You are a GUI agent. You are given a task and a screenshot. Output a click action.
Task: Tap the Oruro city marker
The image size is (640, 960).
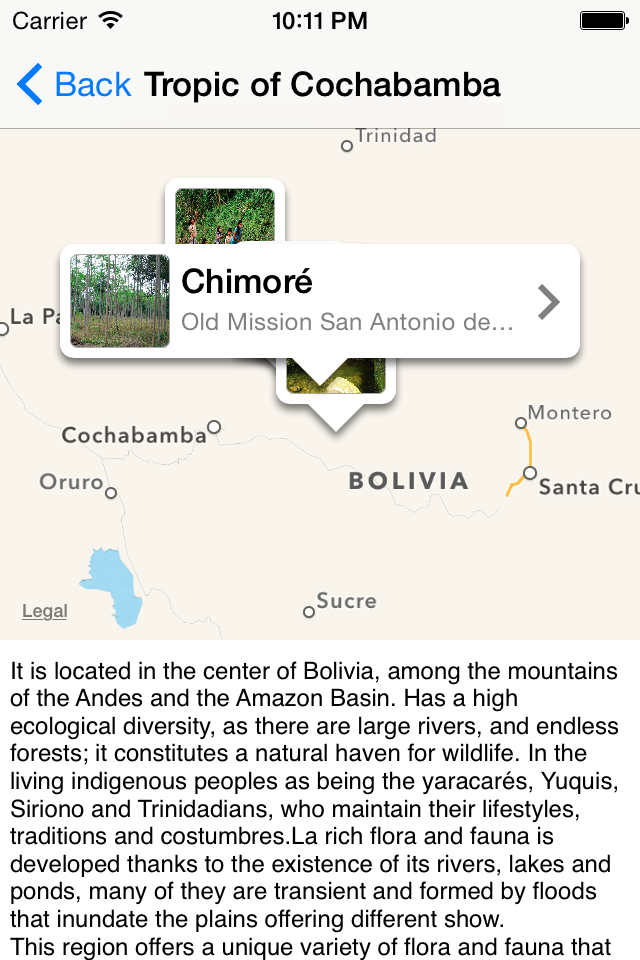coord(111,493)
